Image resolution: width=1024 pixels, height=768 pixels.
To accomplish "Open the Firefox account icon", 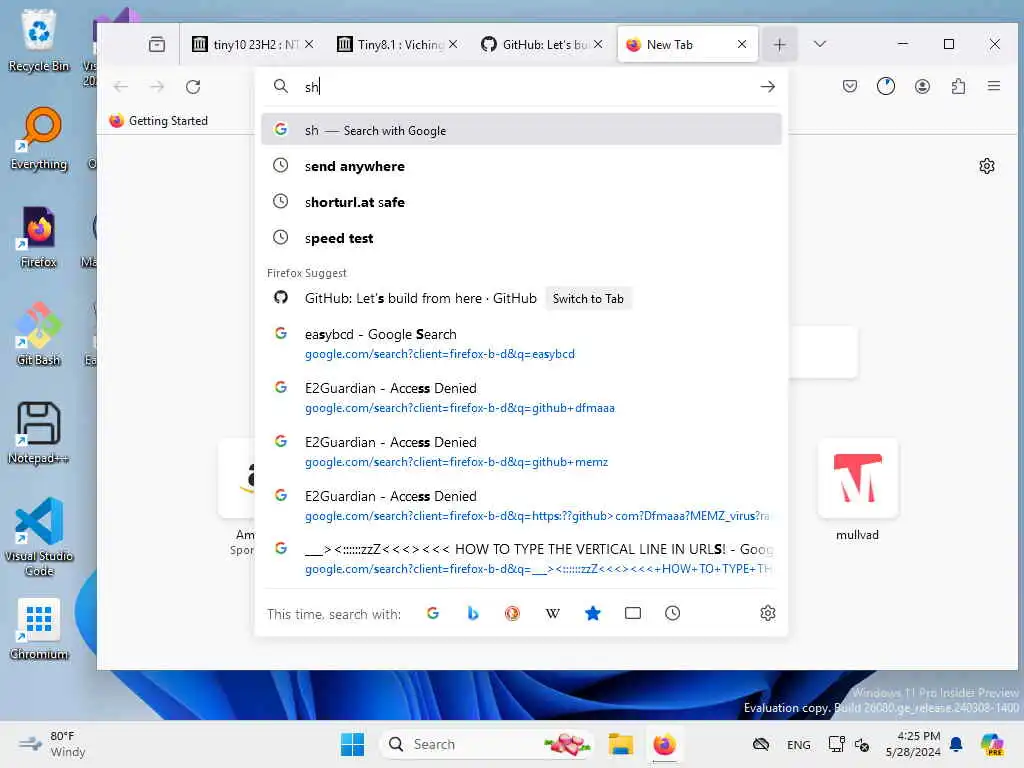I will tap(922, 86).
